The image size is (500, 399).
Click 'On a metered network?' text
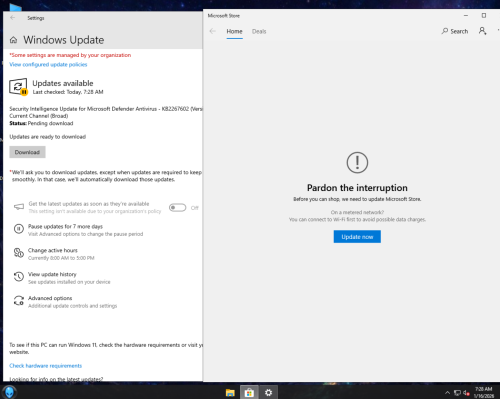[x=357, y=212]
